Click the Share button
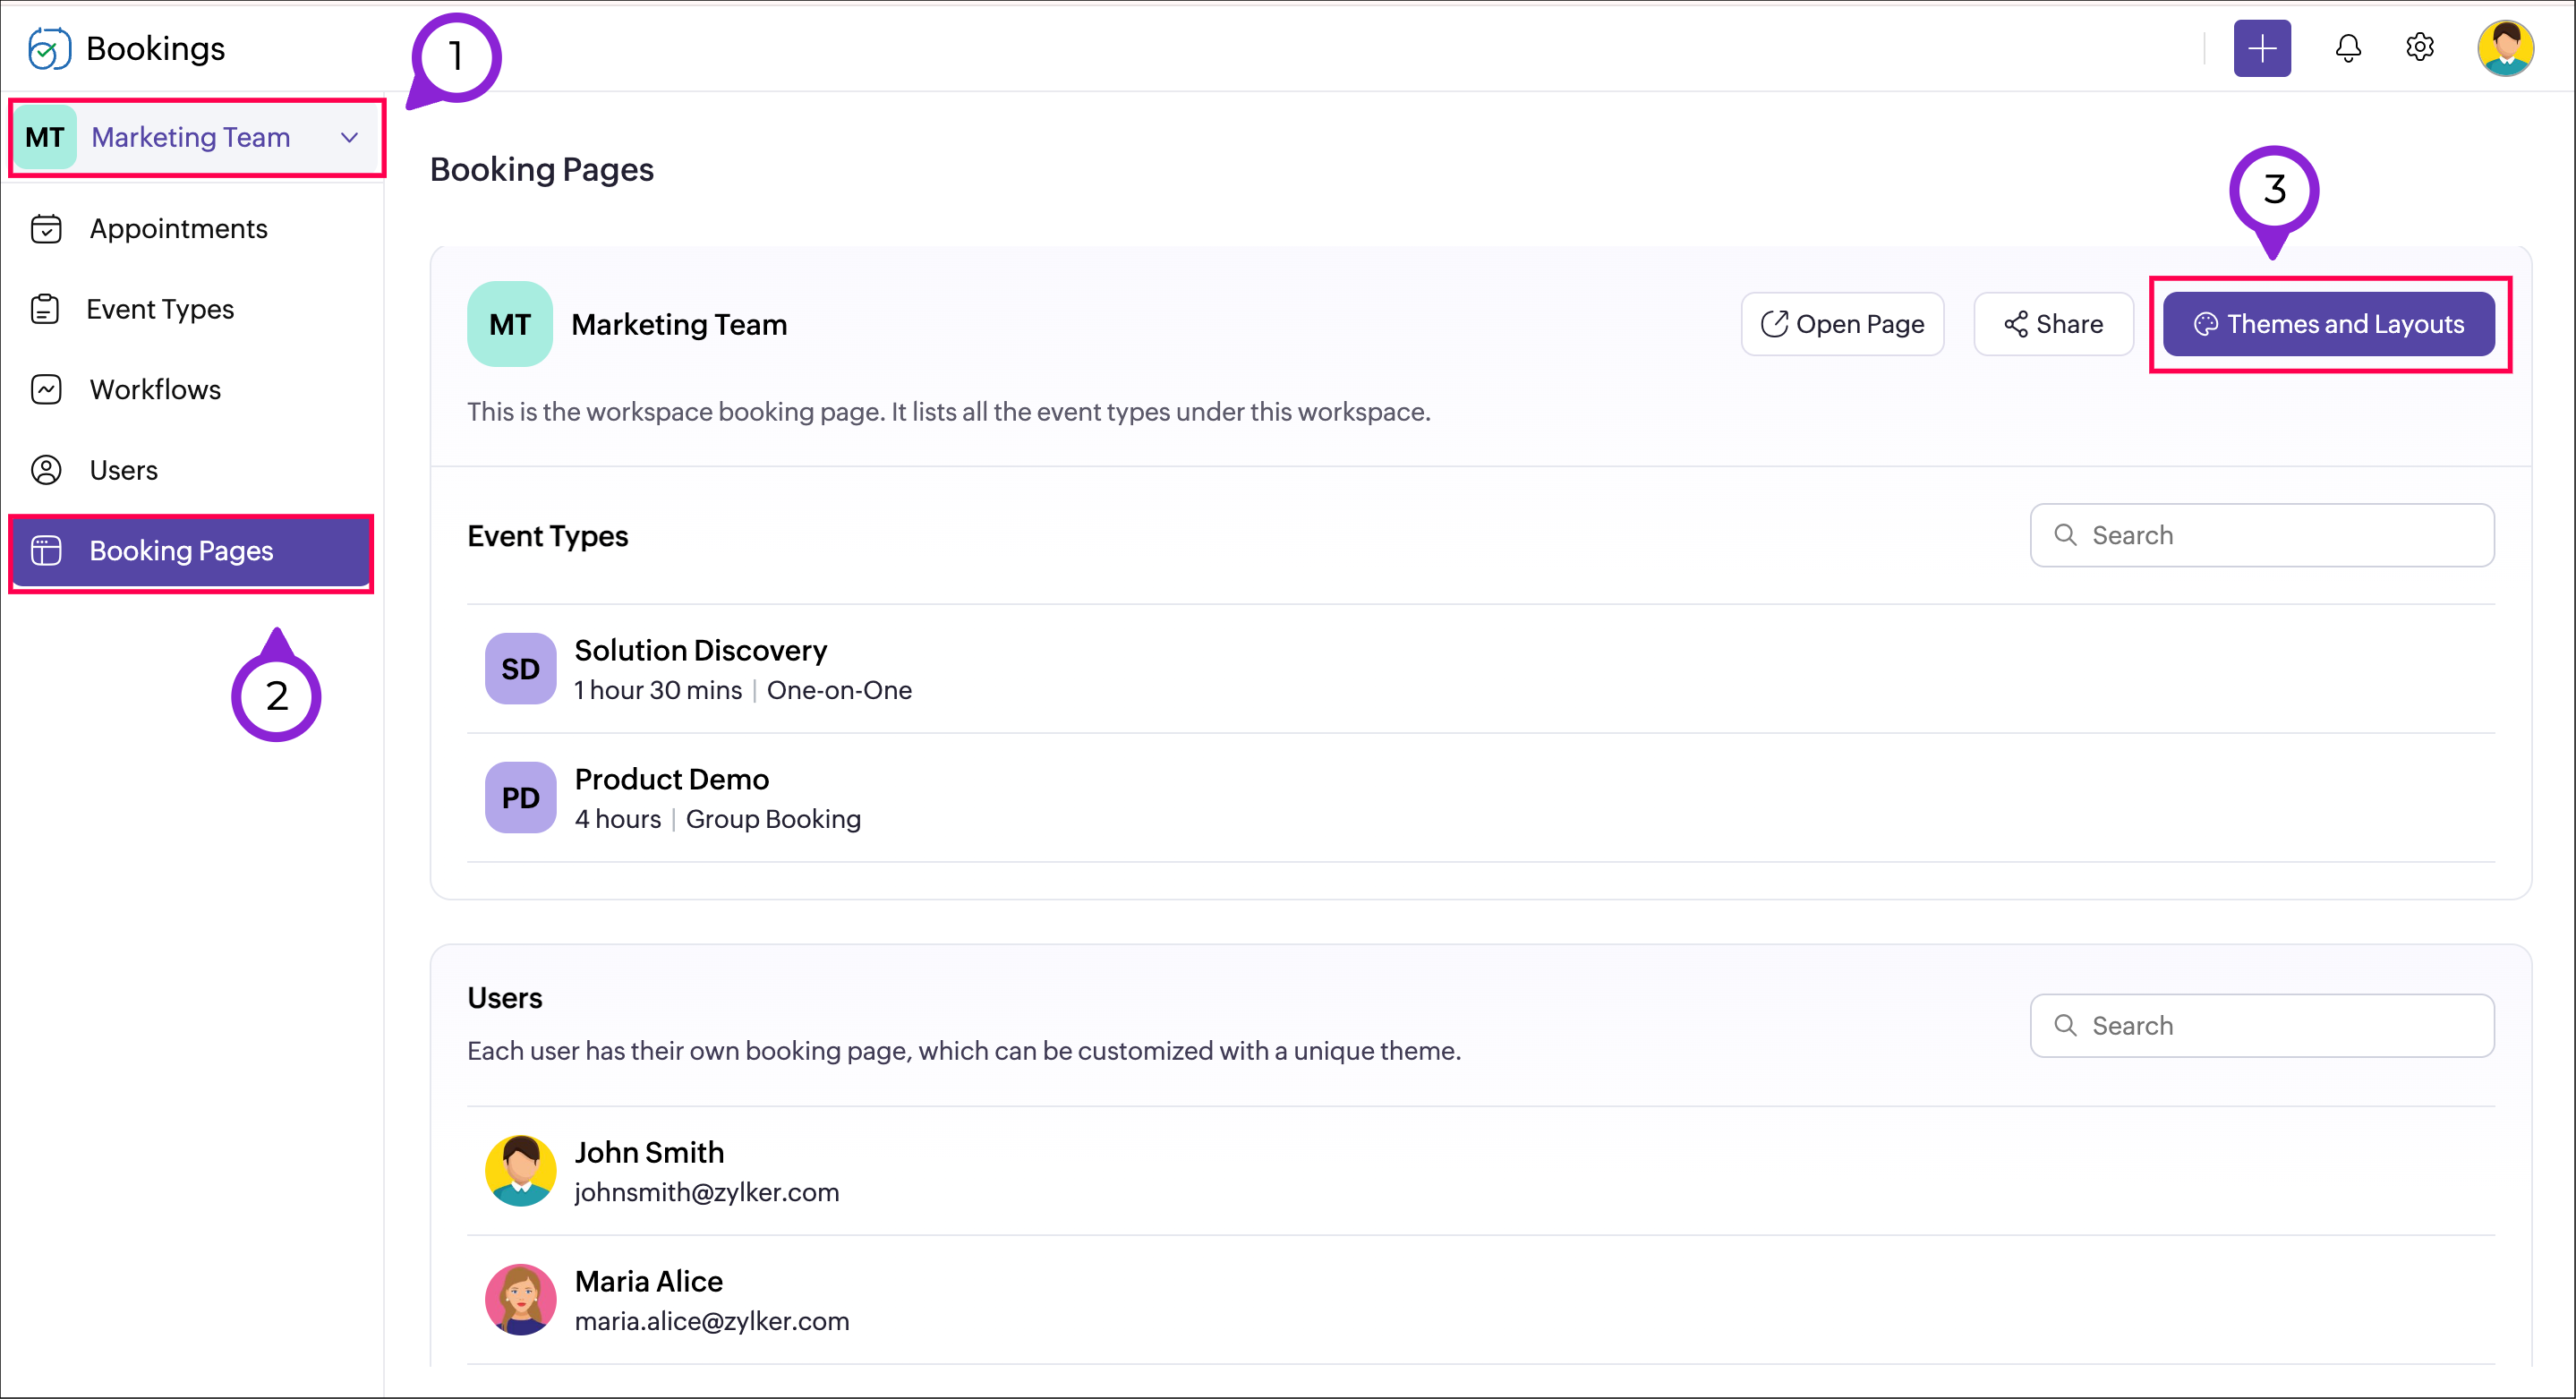 click(2053, 324)
